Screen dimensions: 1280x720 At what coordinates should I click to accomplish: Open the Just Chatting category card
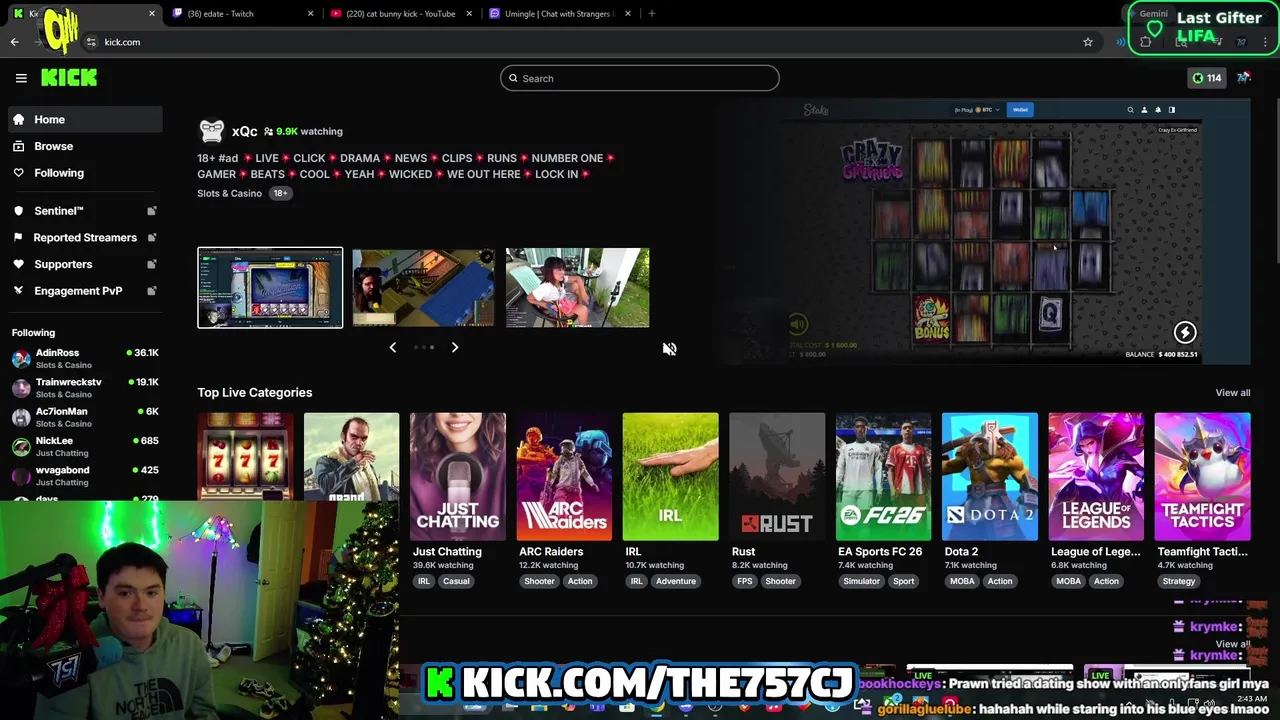click(458, 476)
